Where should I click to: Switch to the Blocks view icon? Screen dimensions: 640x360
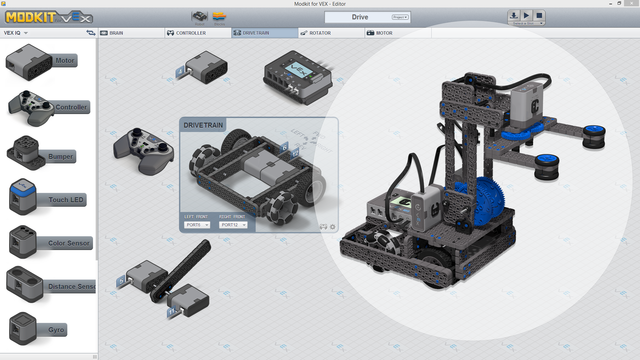[x=219, y=18]
